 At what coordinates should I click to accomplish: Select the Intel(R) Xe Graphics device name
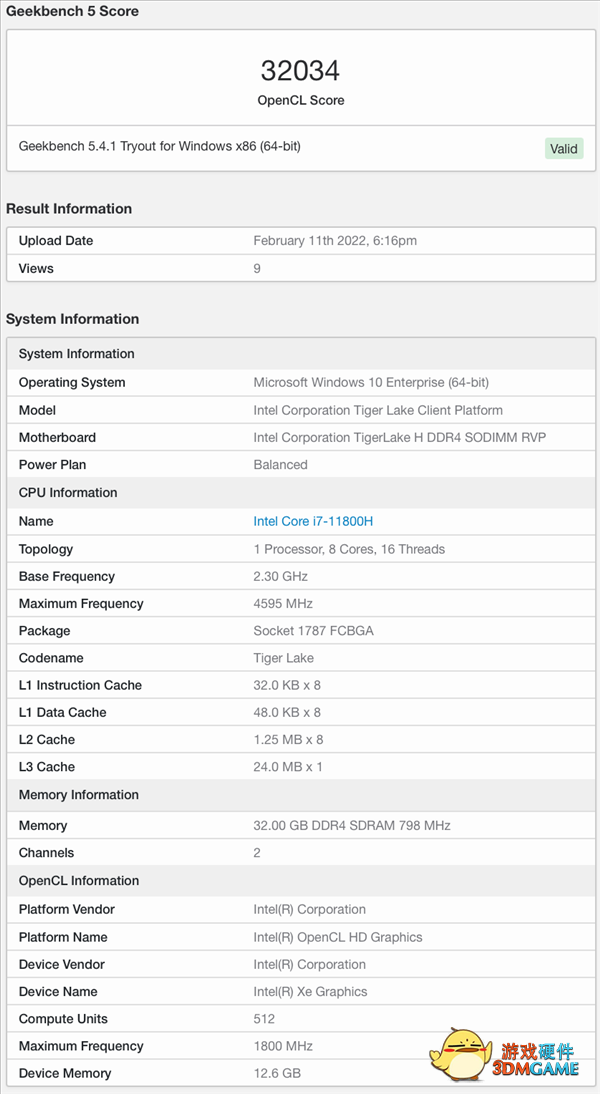(x=310, y=991)
